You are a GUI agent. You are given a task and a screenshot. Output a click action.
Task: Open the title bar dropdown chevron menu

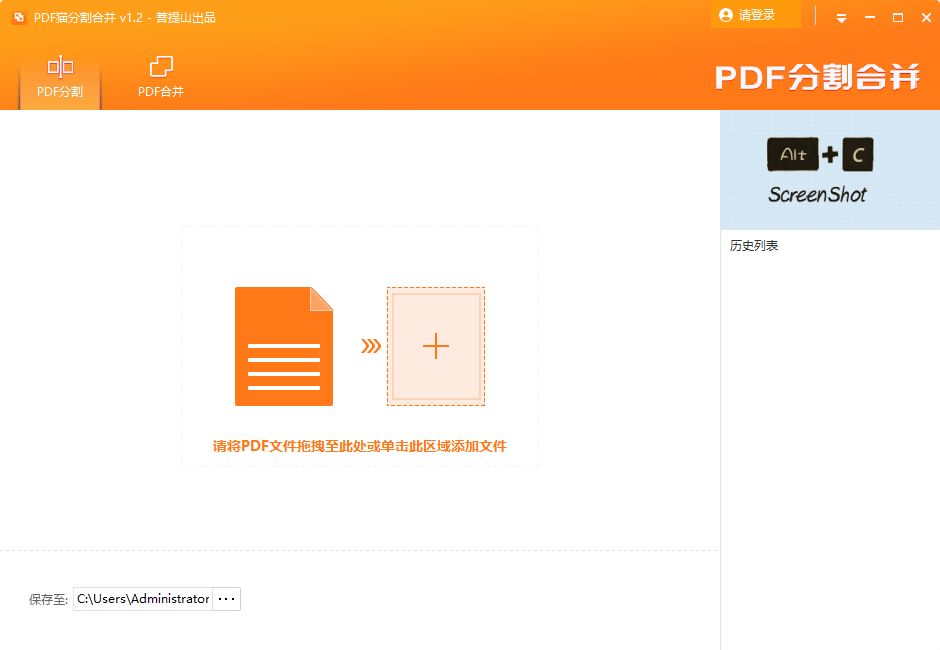point(841,17)
